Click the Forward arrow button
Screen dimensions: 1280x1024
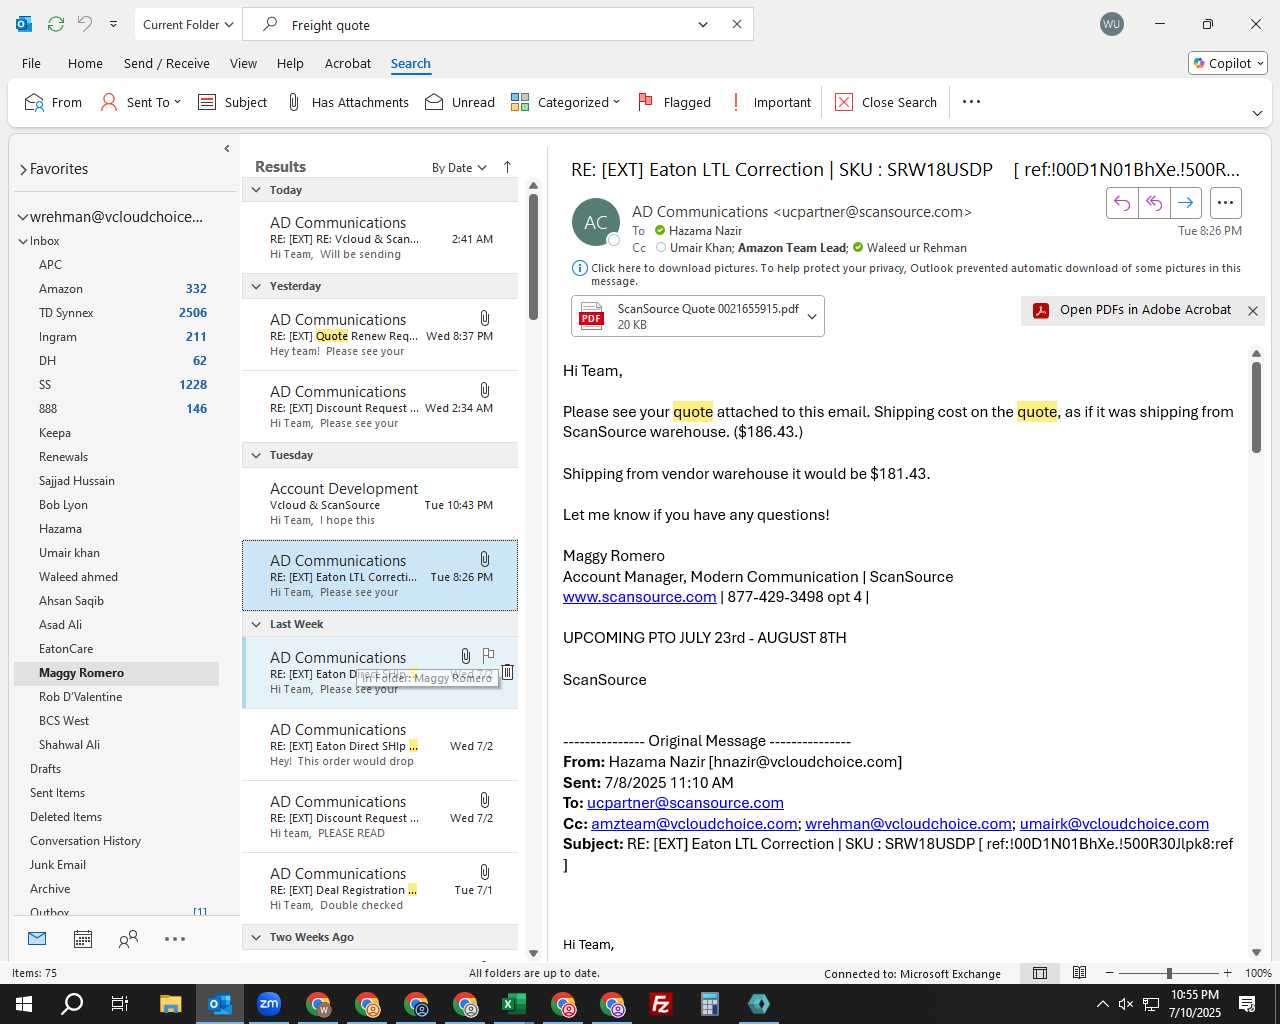pos(1185,203)
